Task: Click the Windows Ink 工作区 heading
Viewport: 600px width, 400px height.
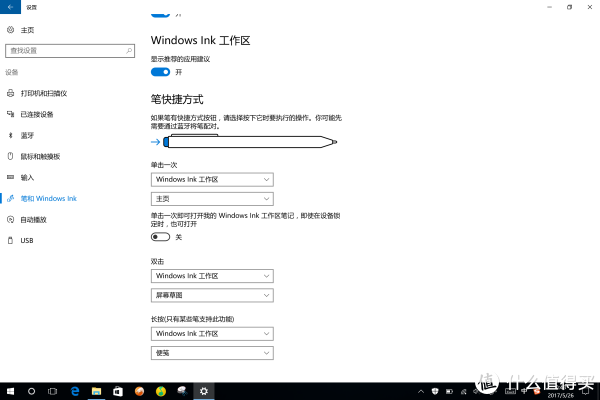Action: [201, 40]
